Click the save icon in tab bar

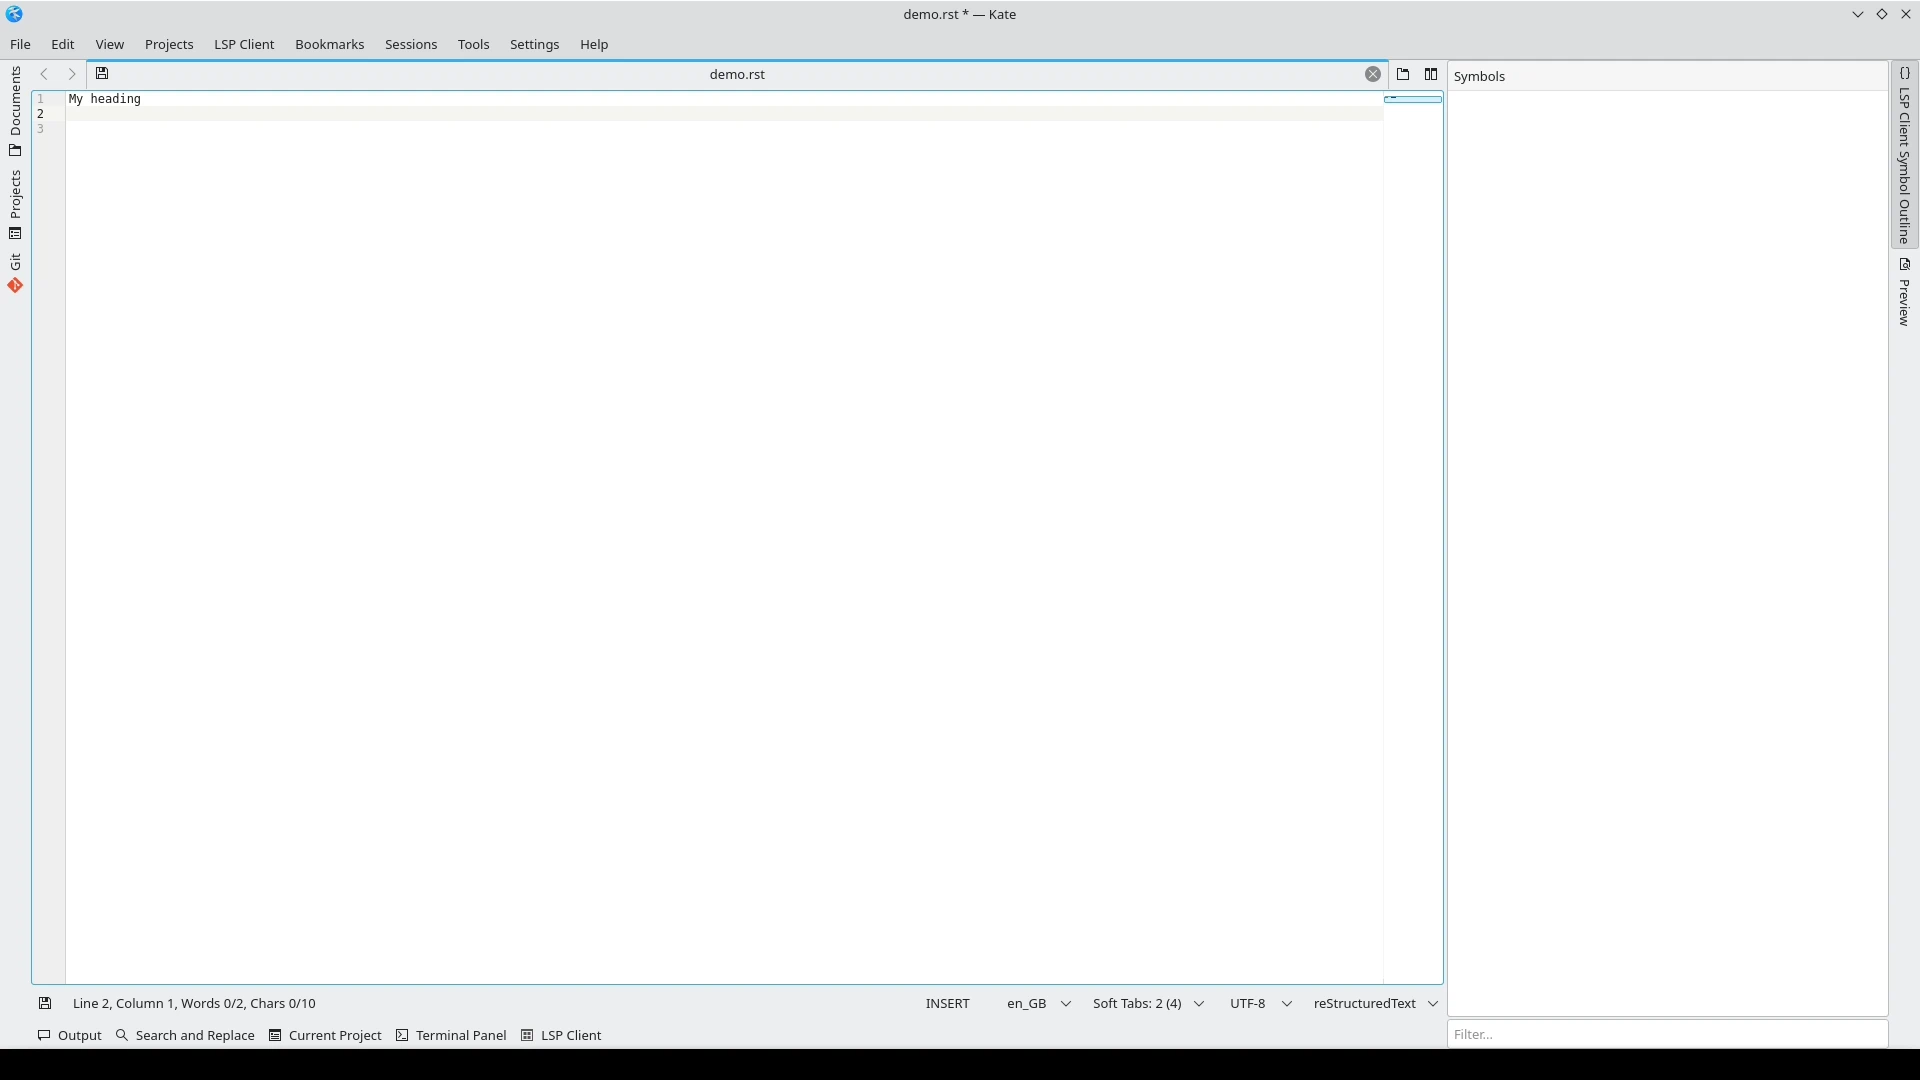102,74
